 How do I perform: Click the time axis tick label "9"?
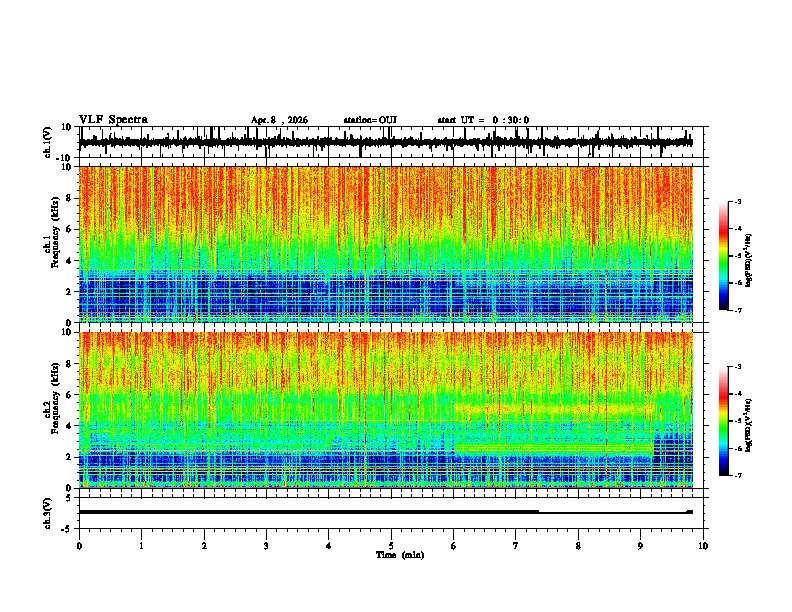click(640, 546)
